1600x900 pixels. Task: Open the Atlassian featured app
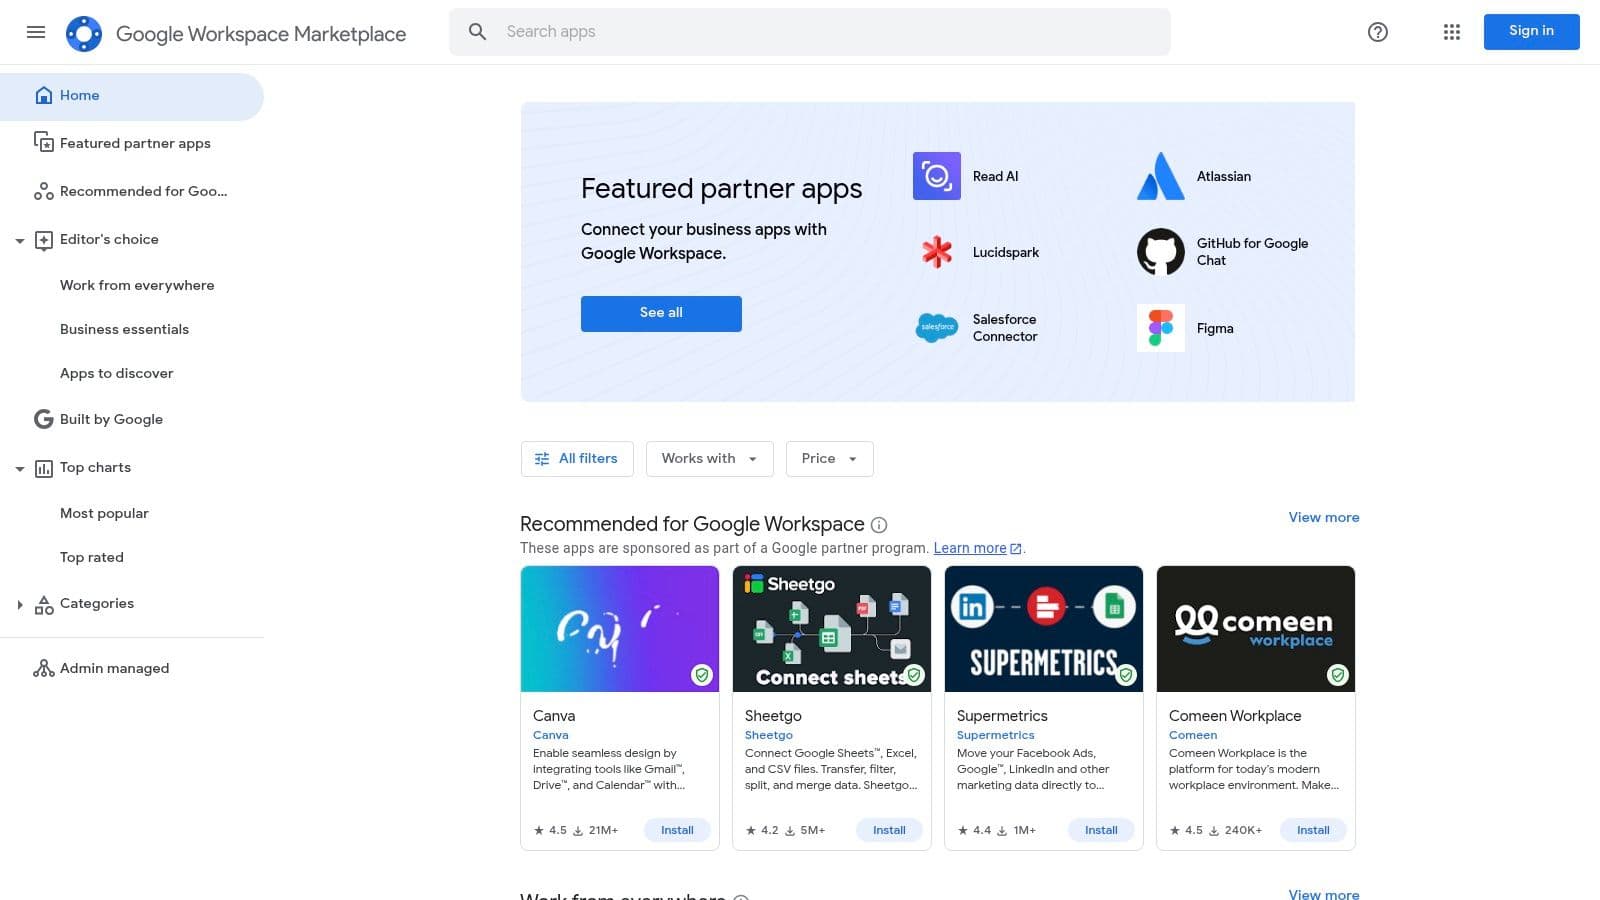(x=1160, y=176)
